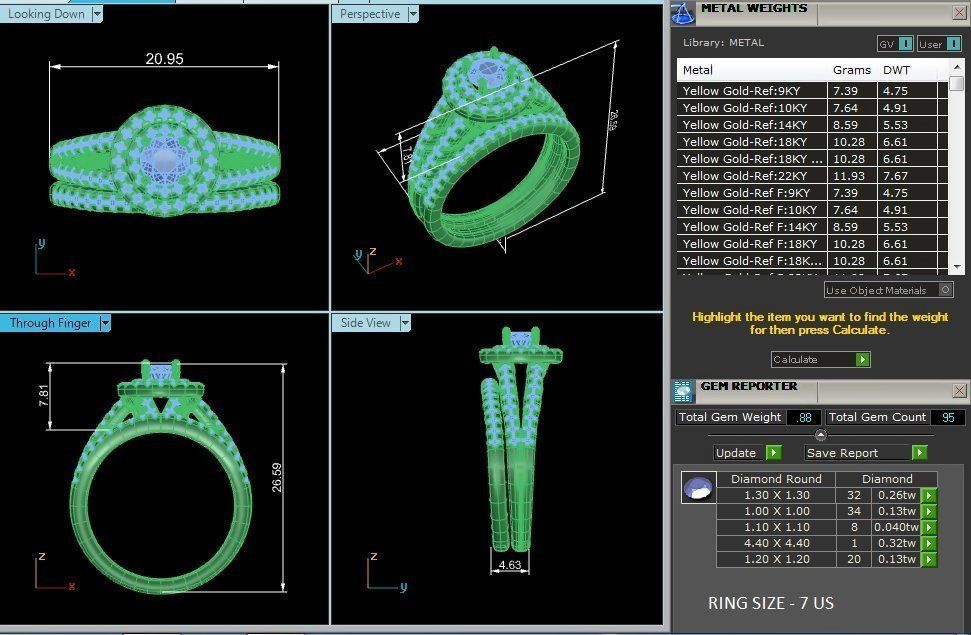Click the 0.26tw weight cell
The image size is (971, 635).
897,495
